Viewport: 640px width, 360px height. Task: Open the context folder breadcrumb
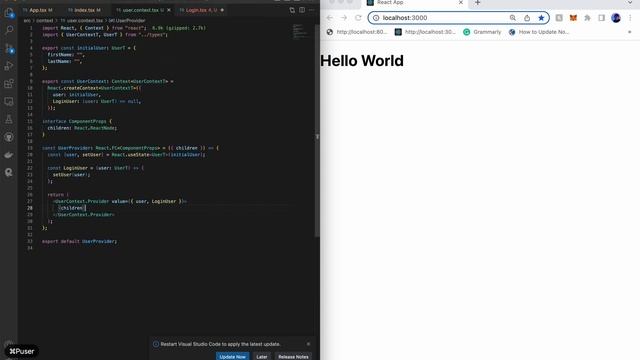[45, 20]
